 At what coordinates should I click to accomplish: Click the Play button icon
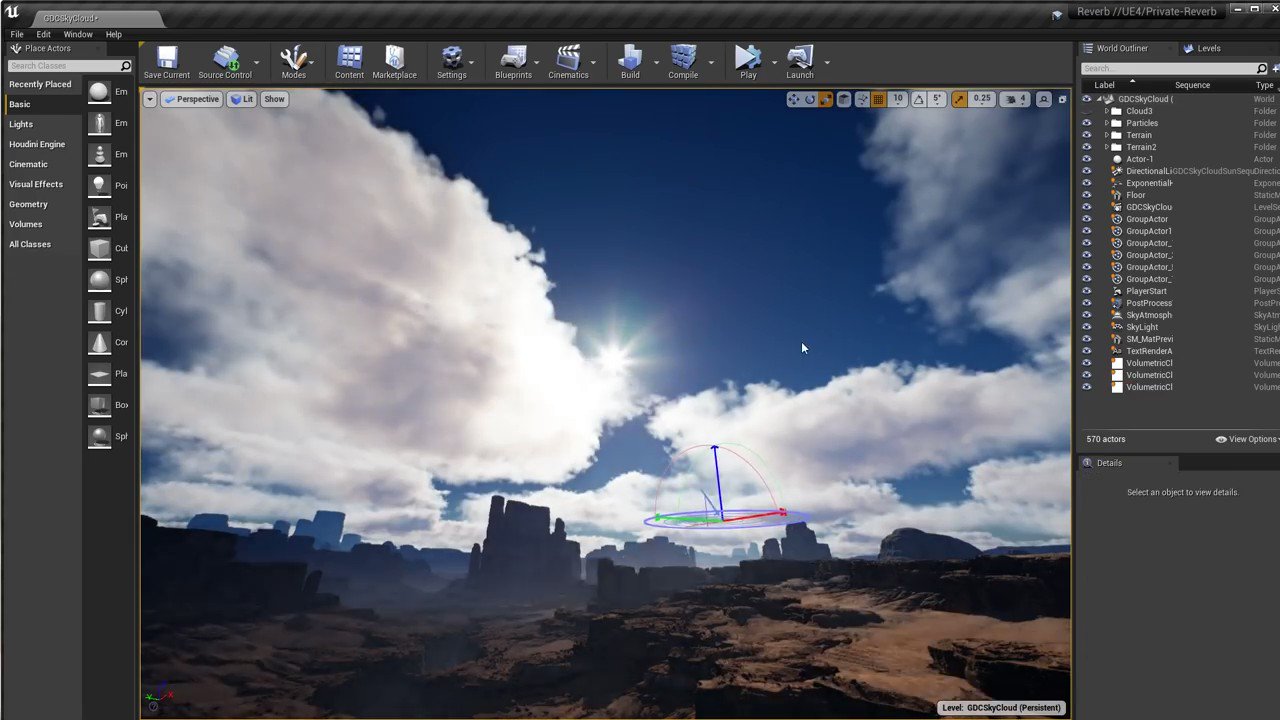748,57
